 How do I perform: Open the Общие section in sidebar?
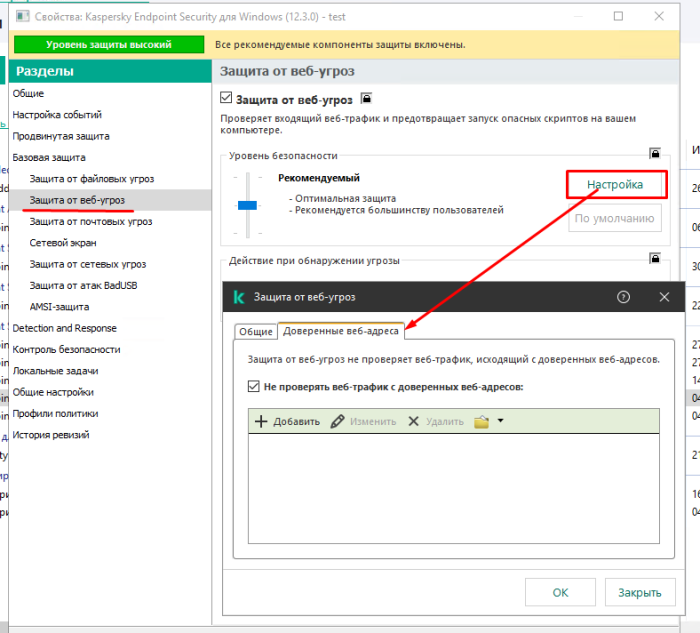tap(28, 93)
